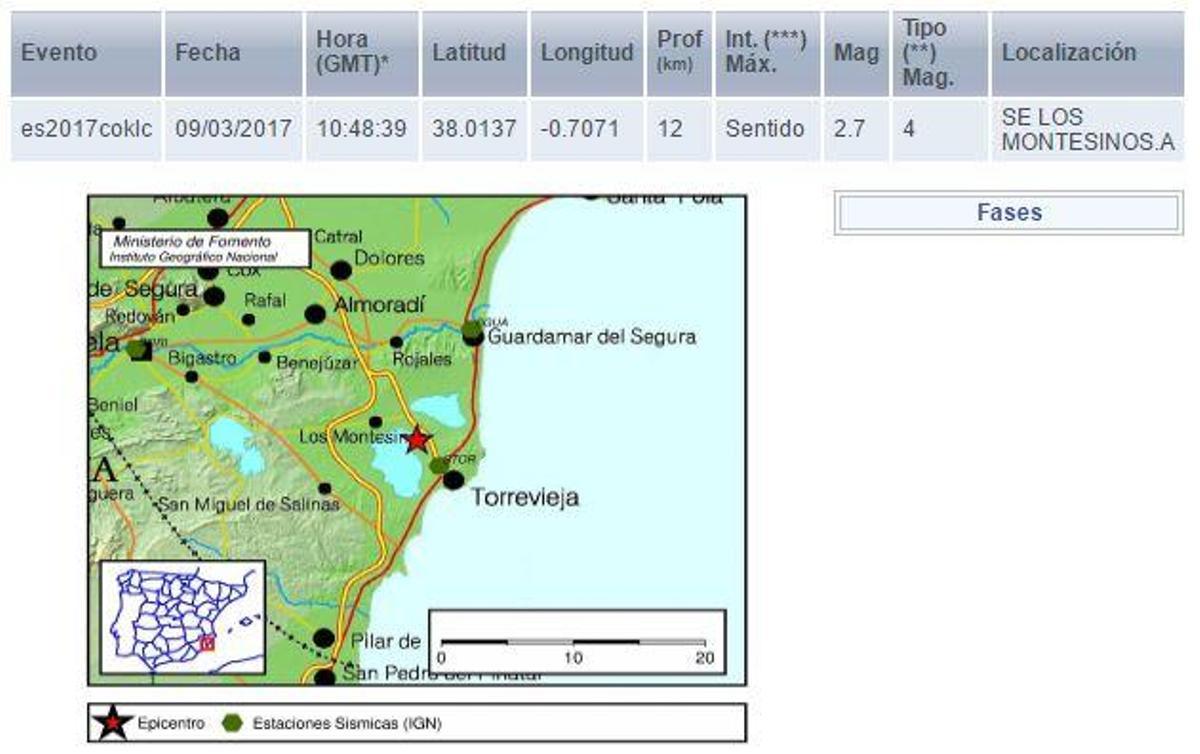Click the Instituto Geográfico Nacional label box
The width and height of the screenshot is (1200, 754).
(204, 248)
